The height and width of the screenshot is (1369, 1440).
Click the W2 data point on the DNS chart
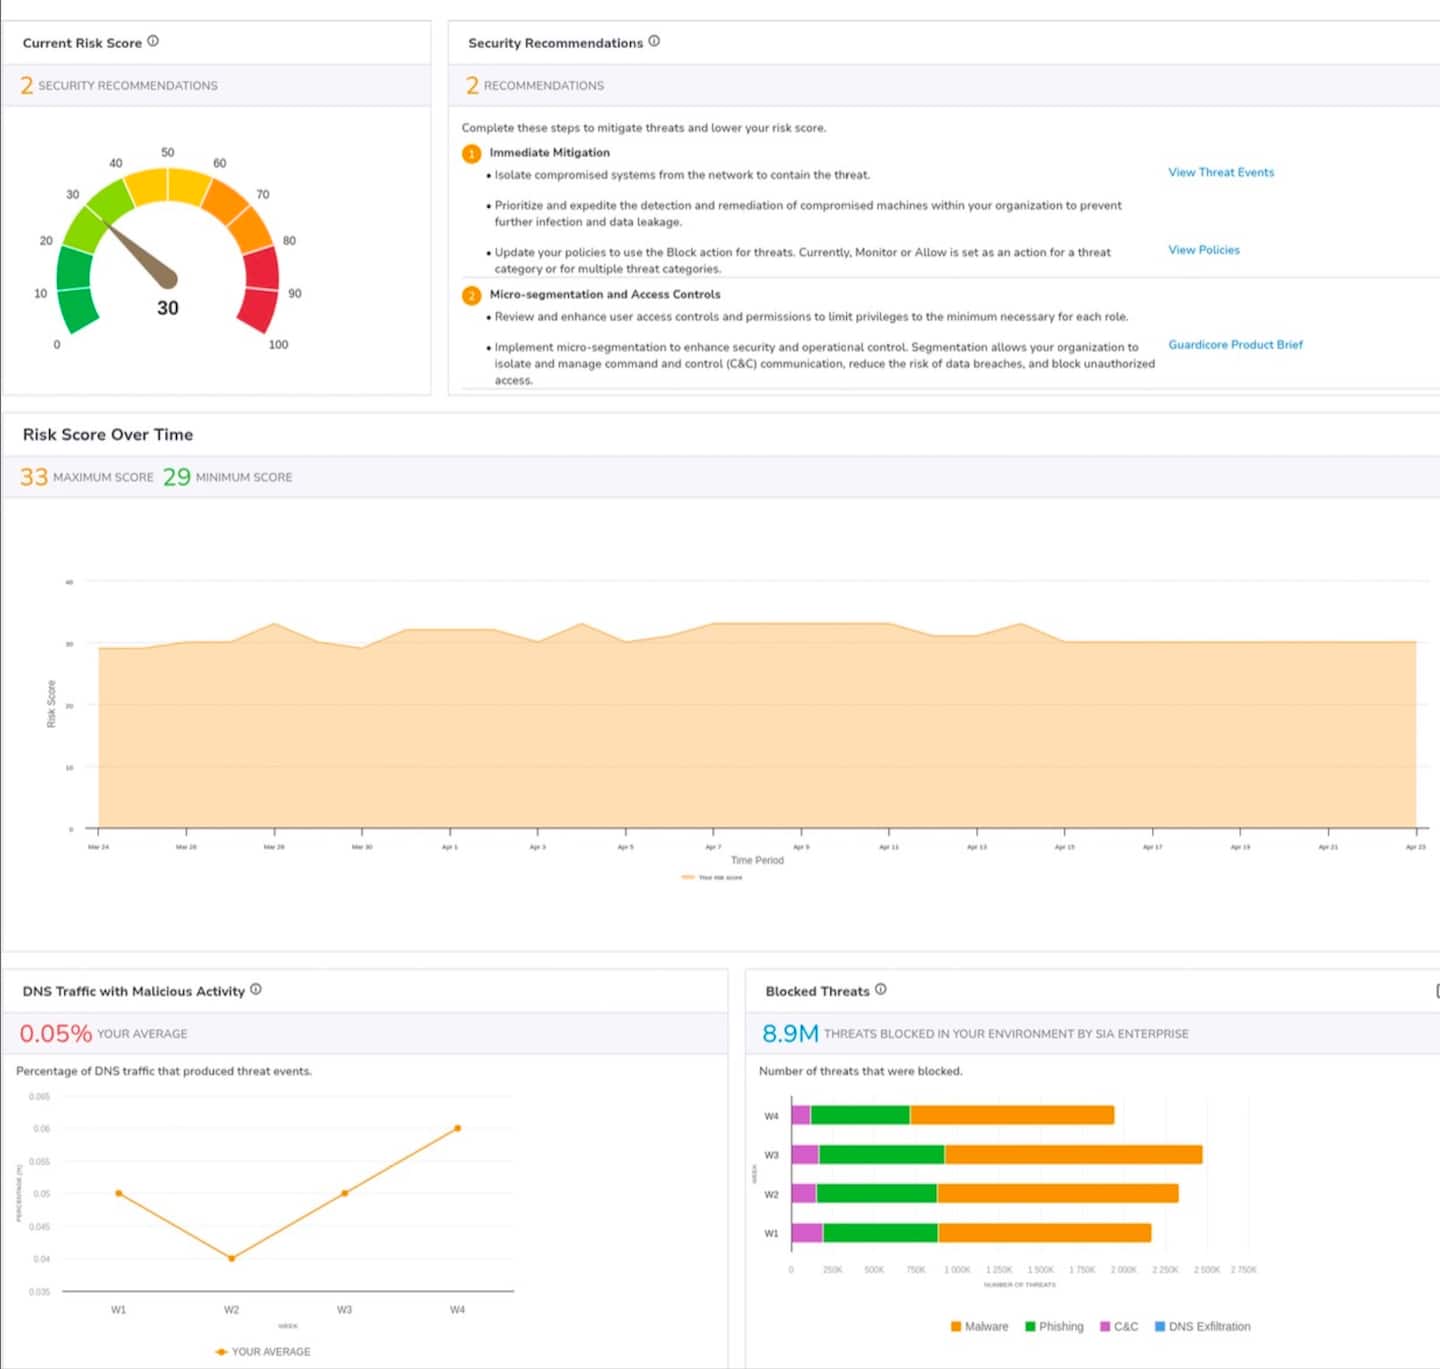[x=232, y=1258]
